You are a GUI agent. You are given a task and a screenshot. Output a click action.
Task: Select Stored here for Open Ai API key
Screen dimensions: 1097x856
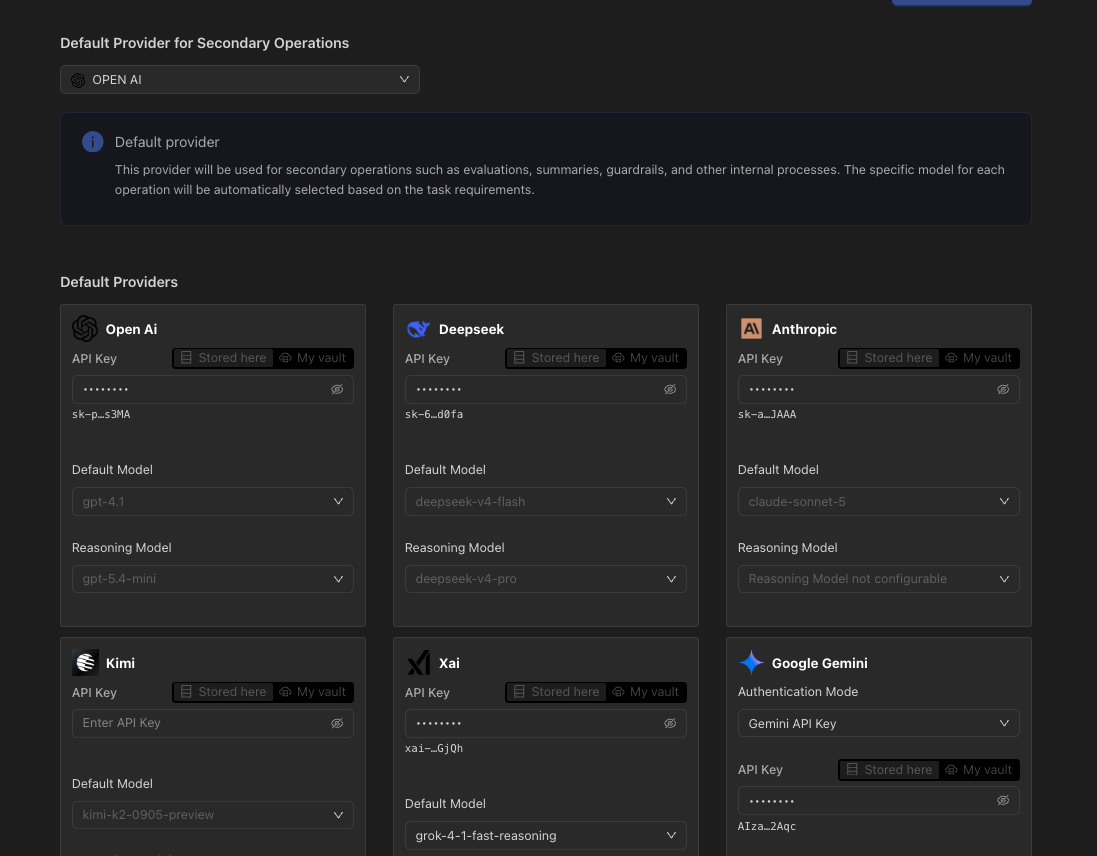pos(223,358)
